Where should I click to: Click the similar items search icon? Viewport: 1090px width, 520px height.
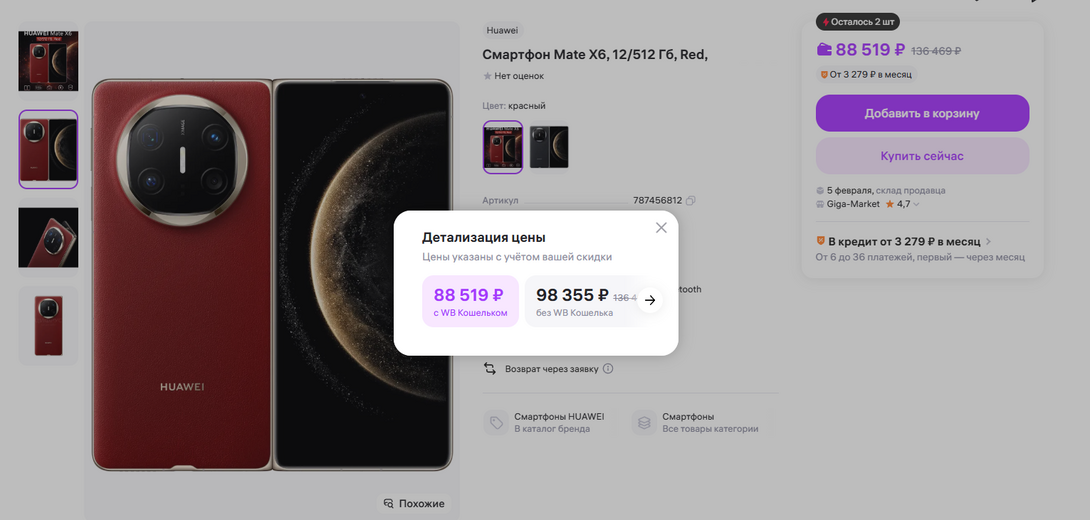388,503
